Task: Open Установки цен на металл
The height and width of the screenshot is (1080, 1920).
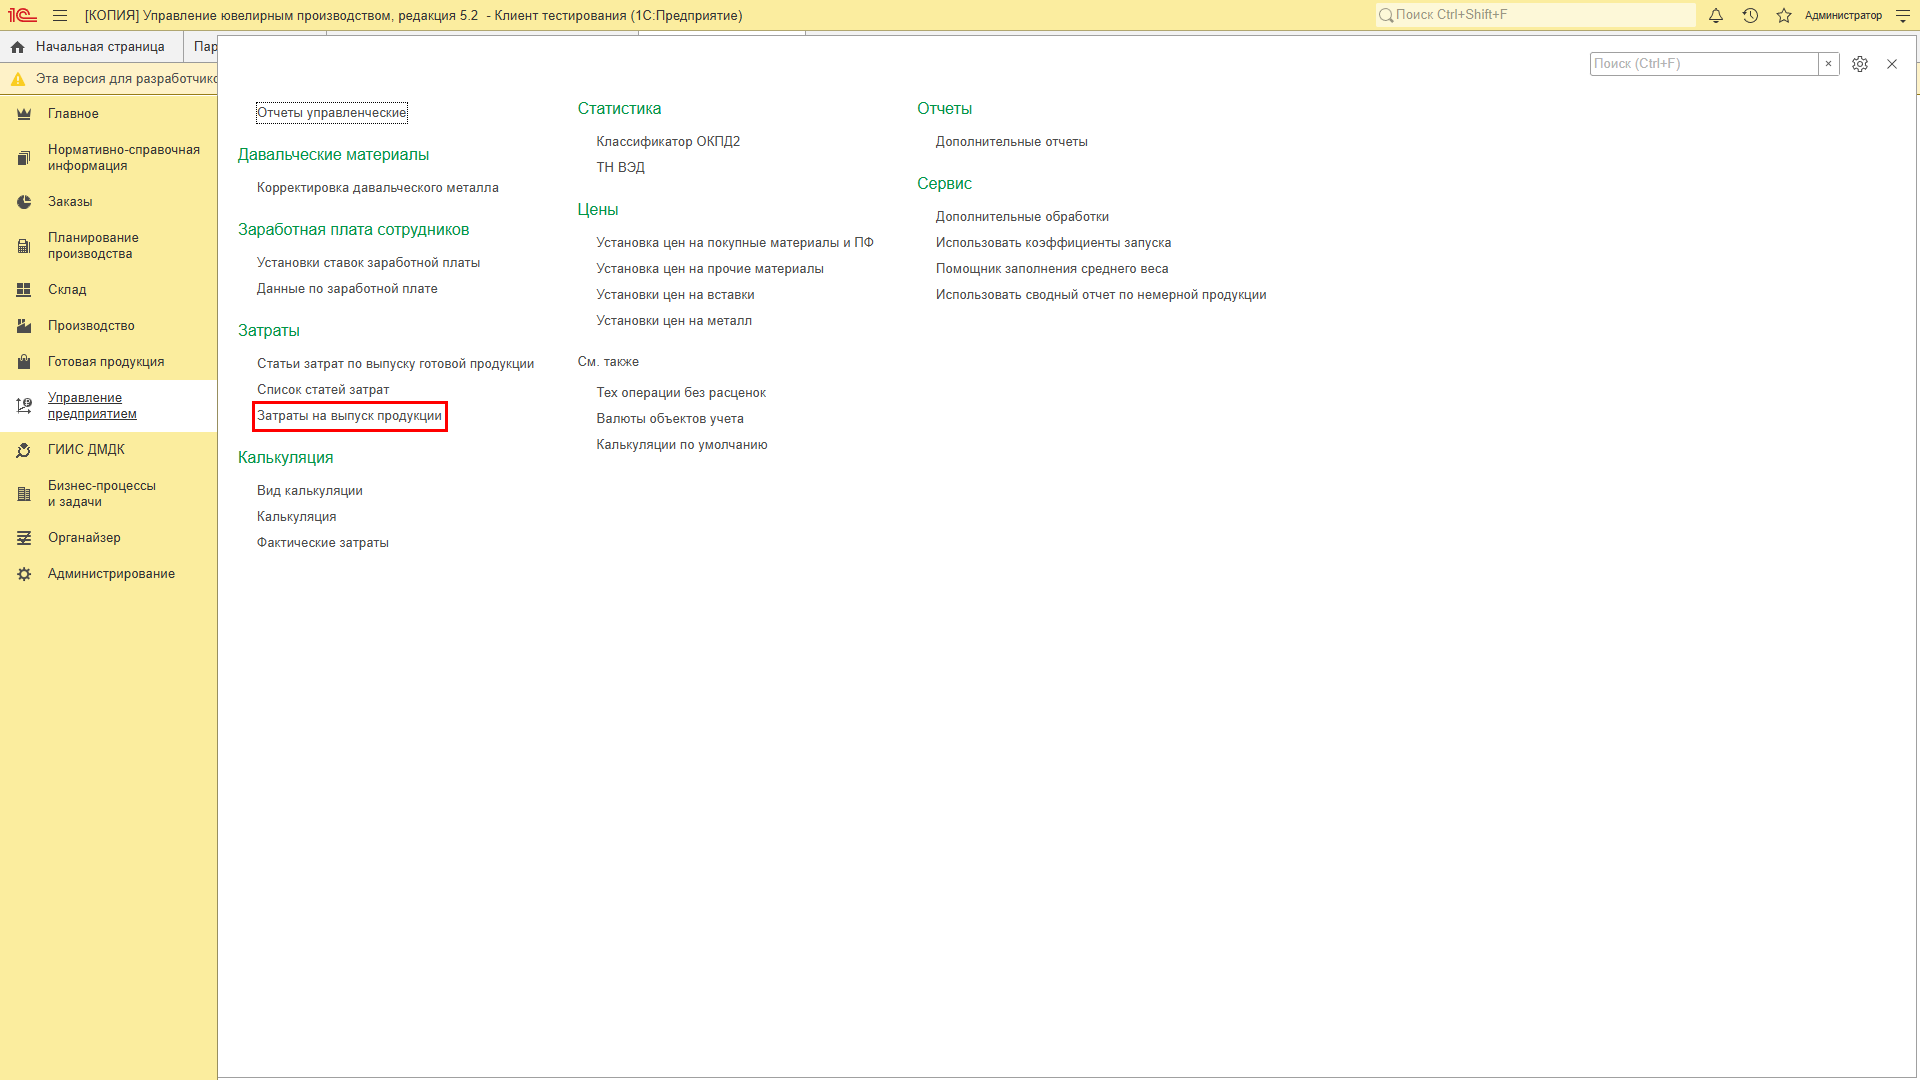Action: pyautogui.click(x=674, y=321)
